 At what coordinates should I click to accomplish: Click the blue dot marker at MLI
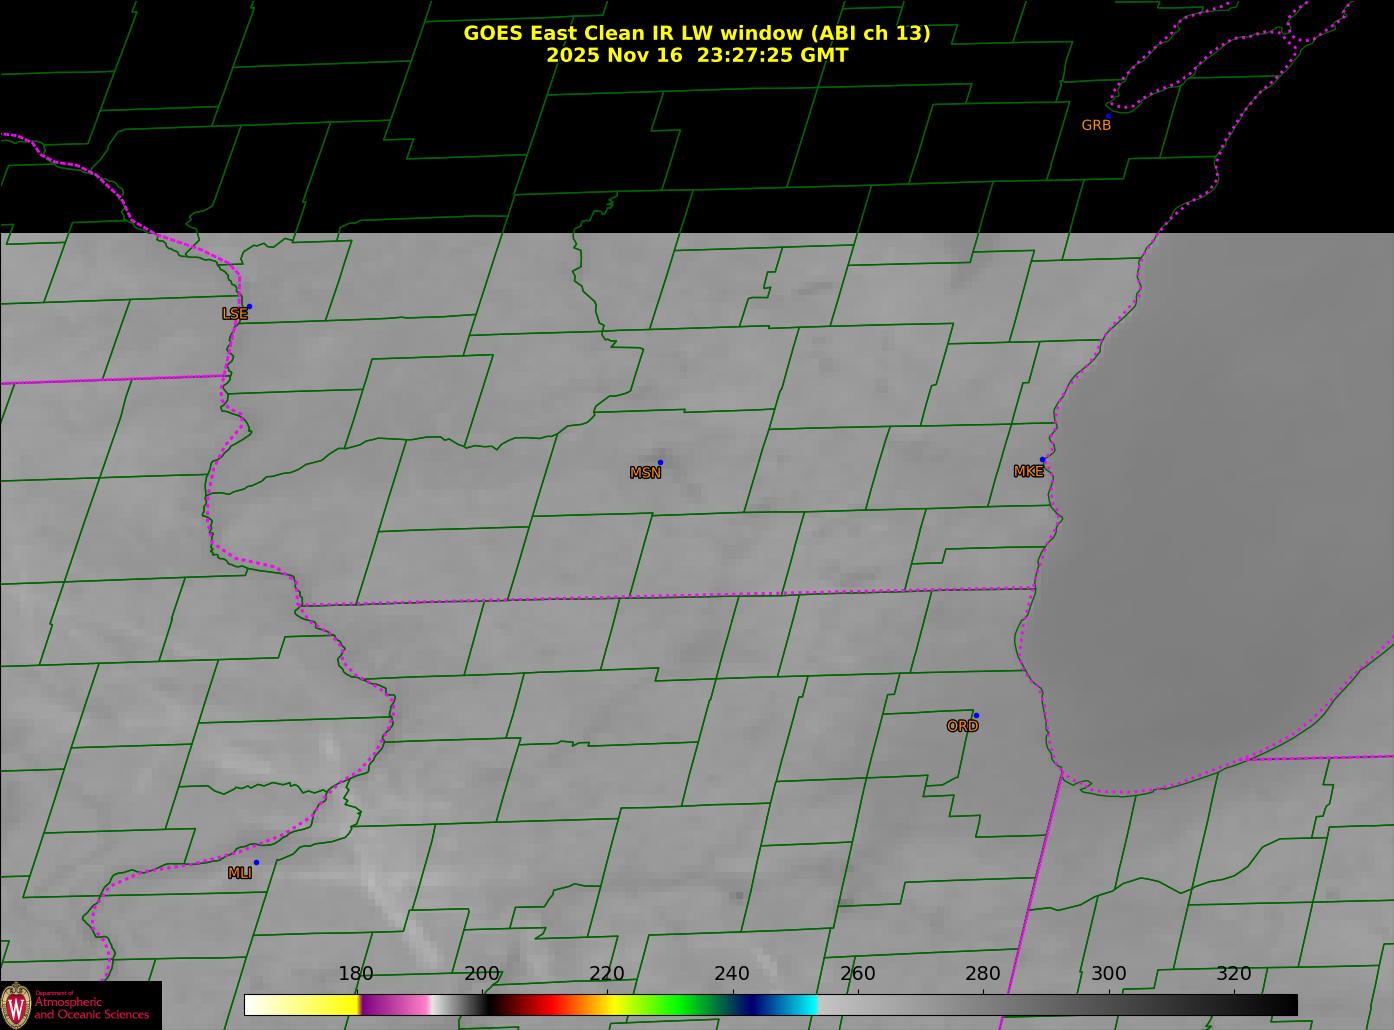point(256,862)
